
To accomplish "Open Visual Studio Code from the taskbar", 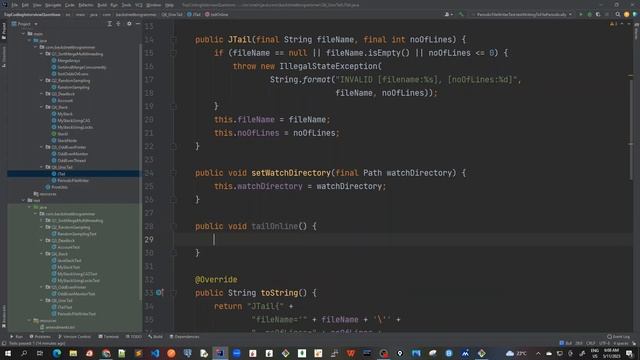I will point(155,353).
